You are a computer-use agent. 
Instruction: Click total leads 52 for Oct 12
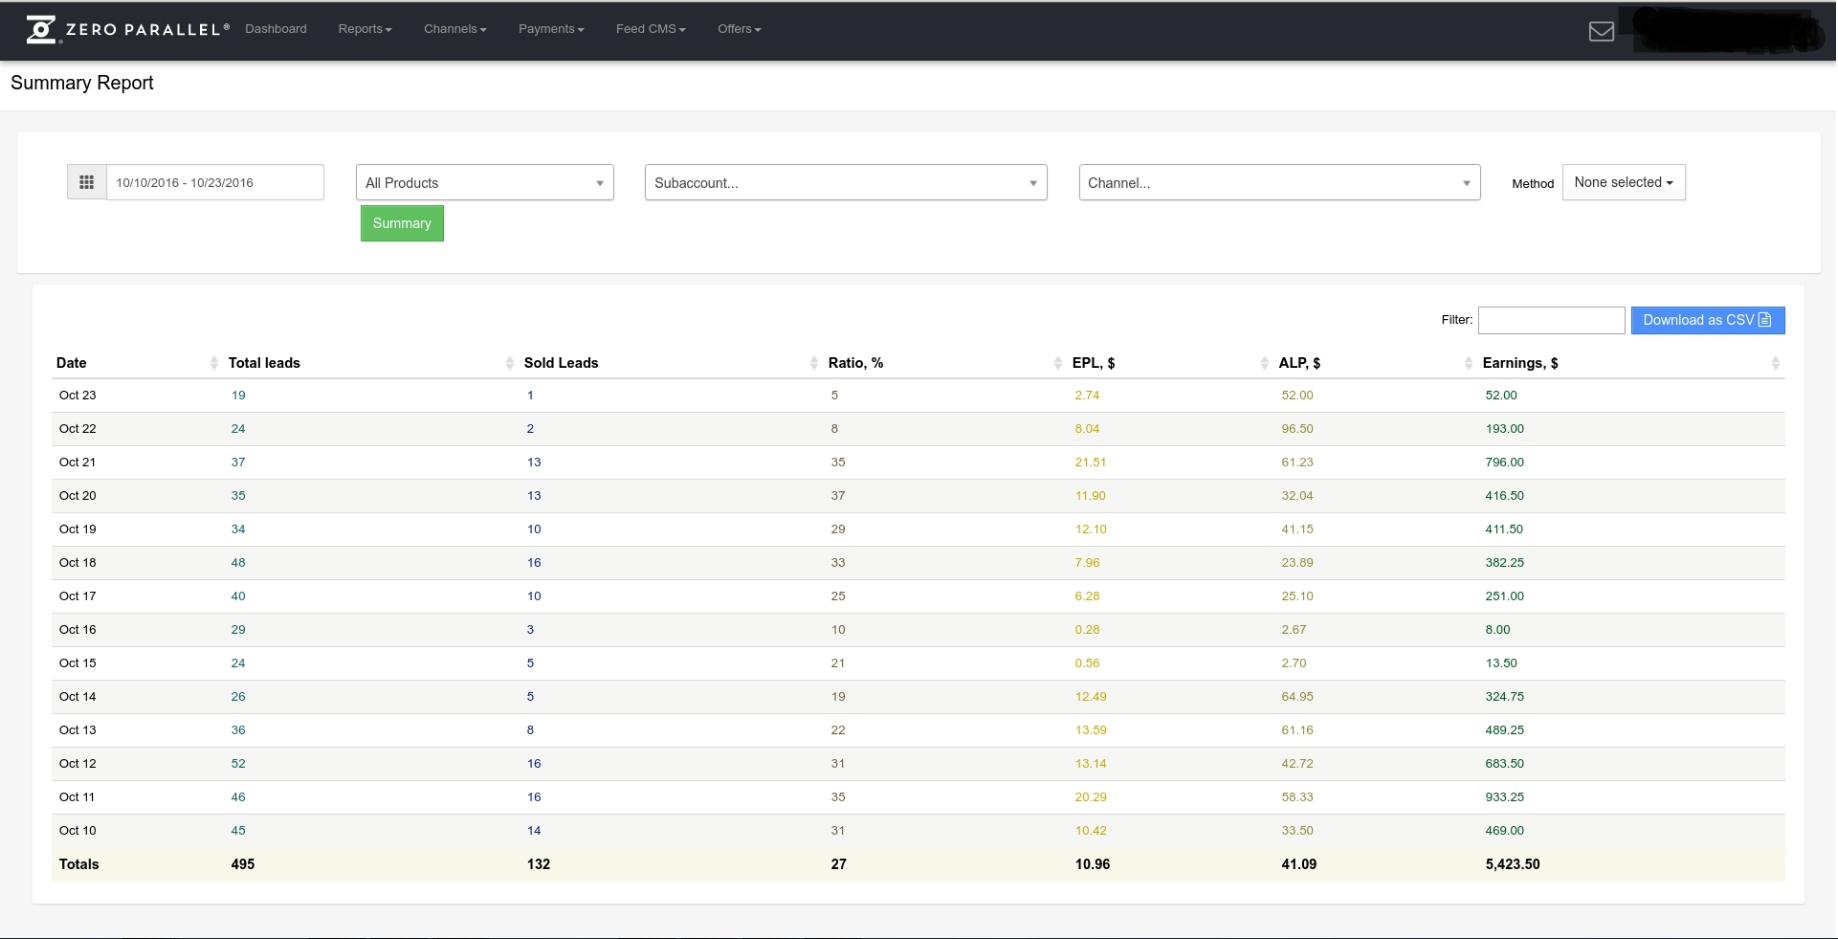pyautogui.click(x=238, y=763)
